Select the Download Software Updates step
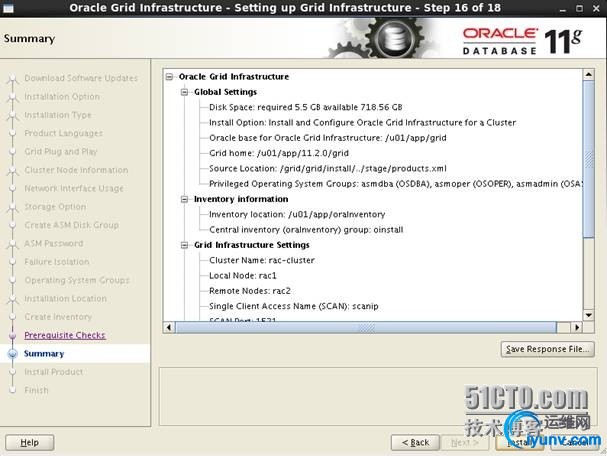Screen dimensions: 607x456 (x=81, y=78)
